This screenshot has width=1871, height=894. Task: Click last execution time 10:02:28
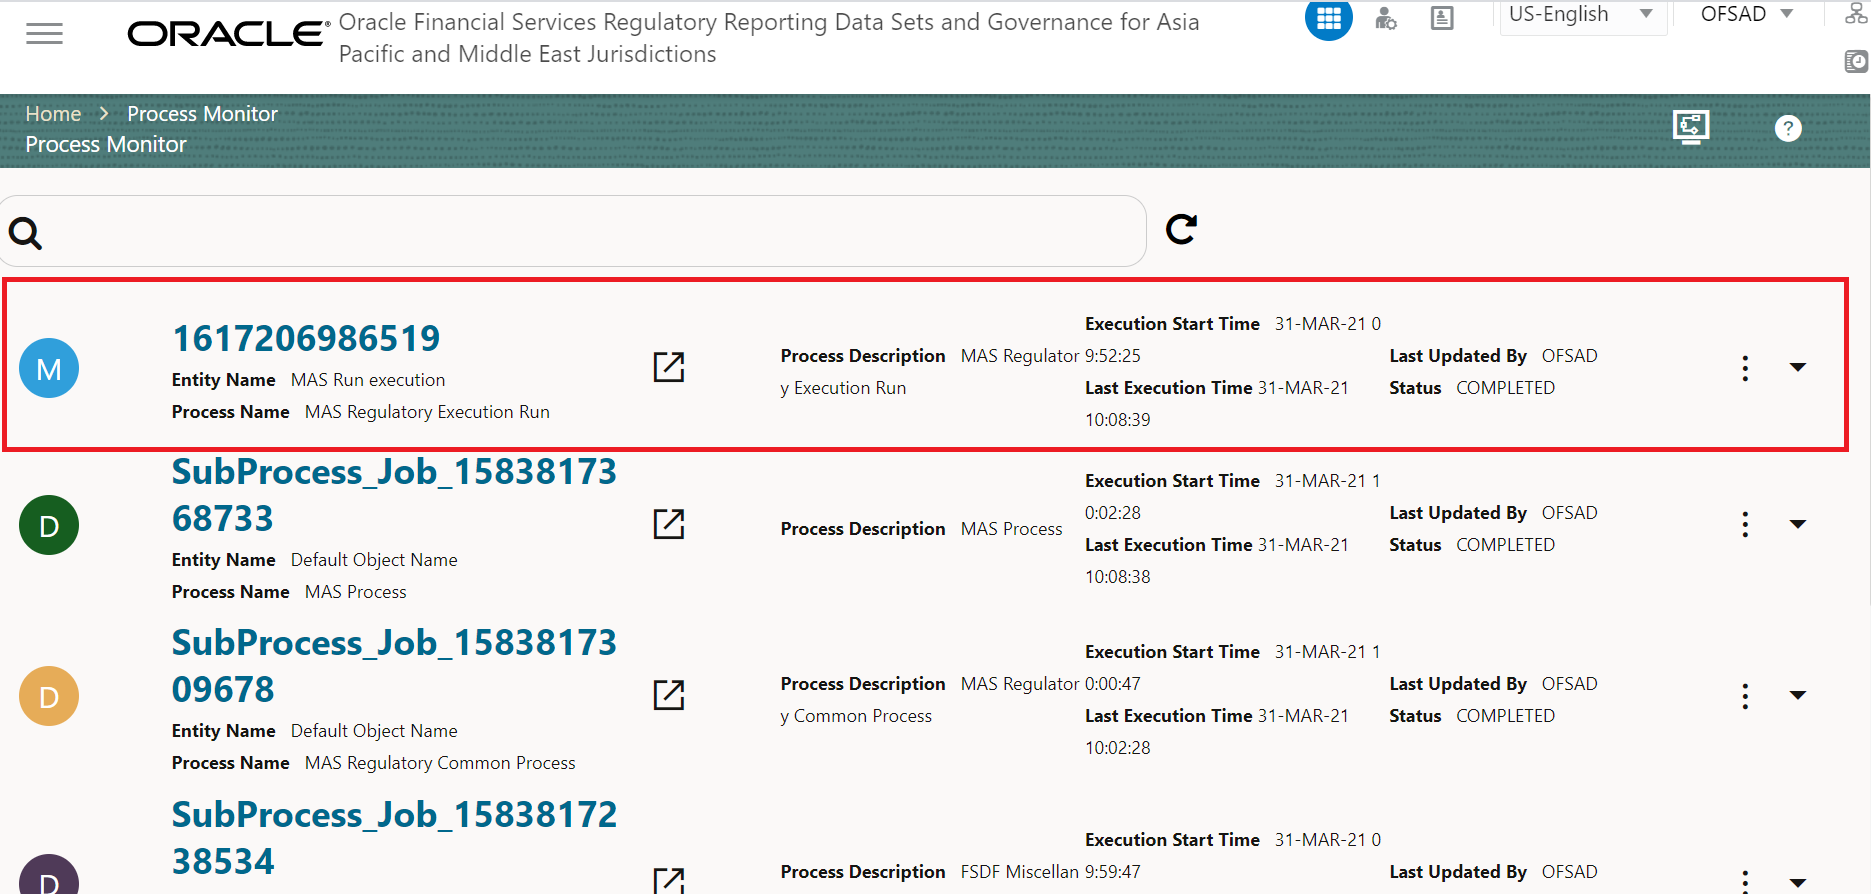[x=1118, y=748]
